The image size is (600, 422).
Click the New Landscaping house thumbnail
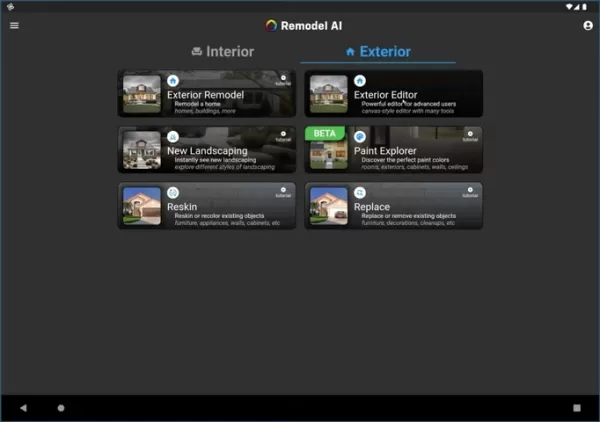(x=142, y=150)
